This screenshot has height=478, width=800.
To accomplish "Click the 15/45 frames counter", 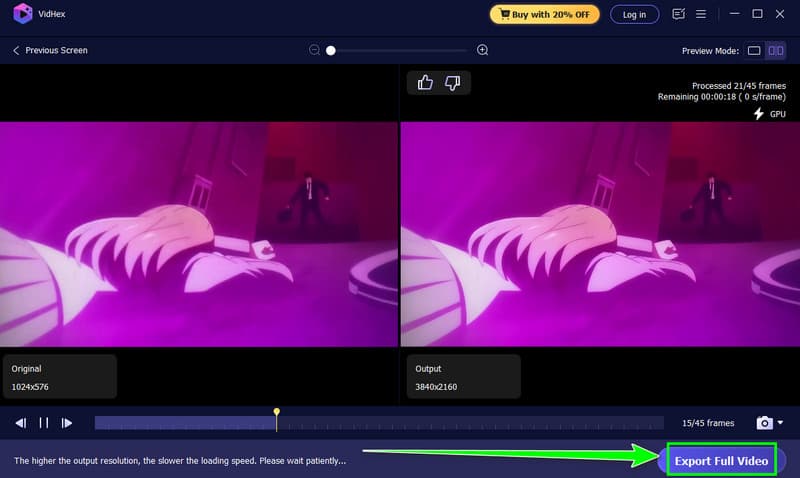I will (x=708, y=423).
